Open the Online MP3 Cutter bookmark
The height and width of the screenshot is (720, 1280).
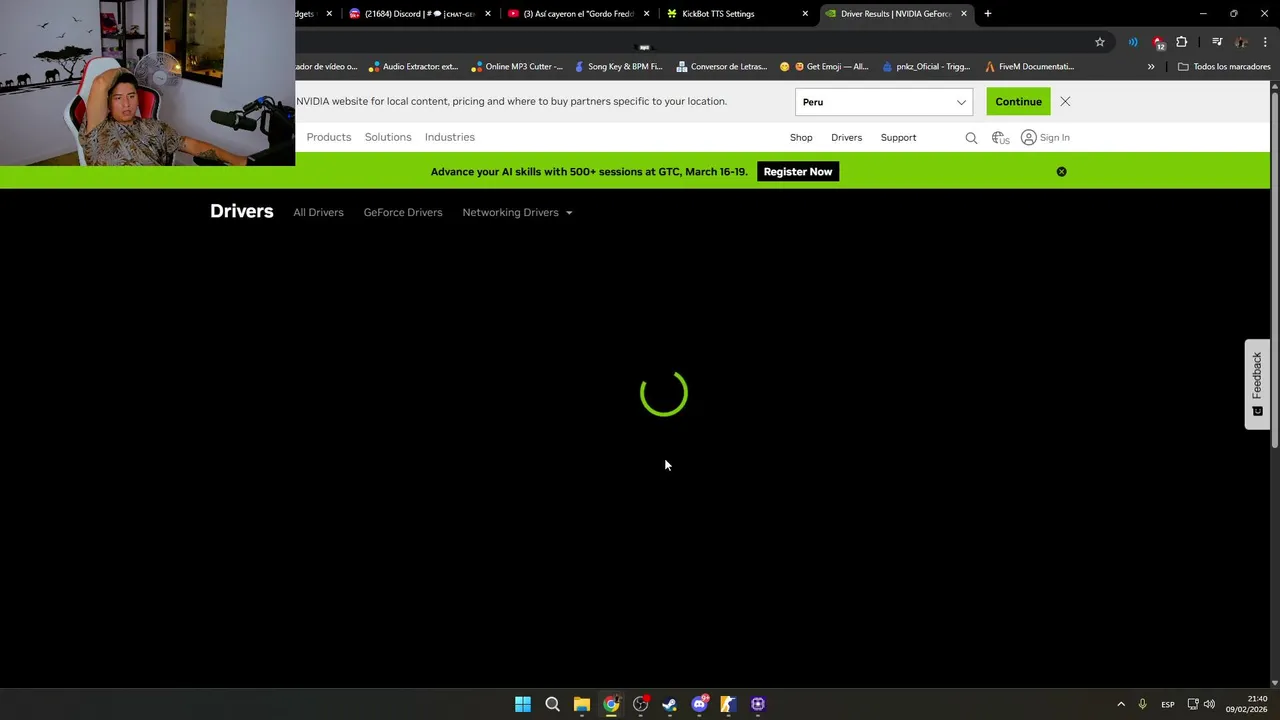516,67
